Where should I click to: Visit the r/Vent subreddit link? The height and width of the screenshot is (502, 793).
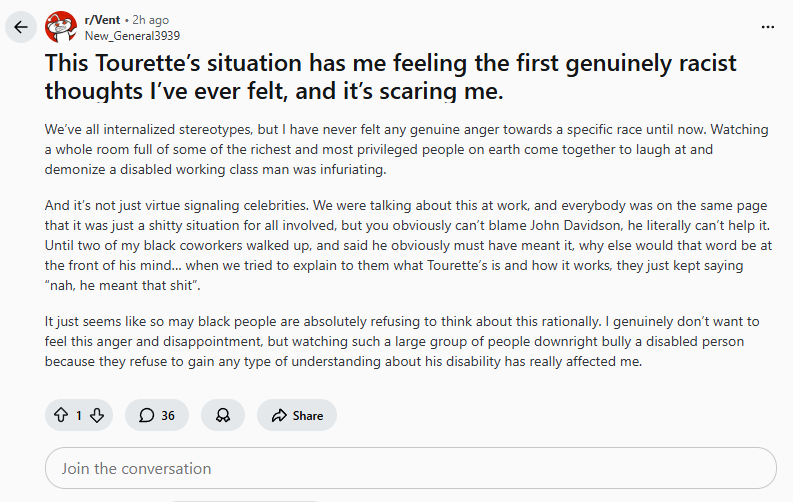point(102,20)
